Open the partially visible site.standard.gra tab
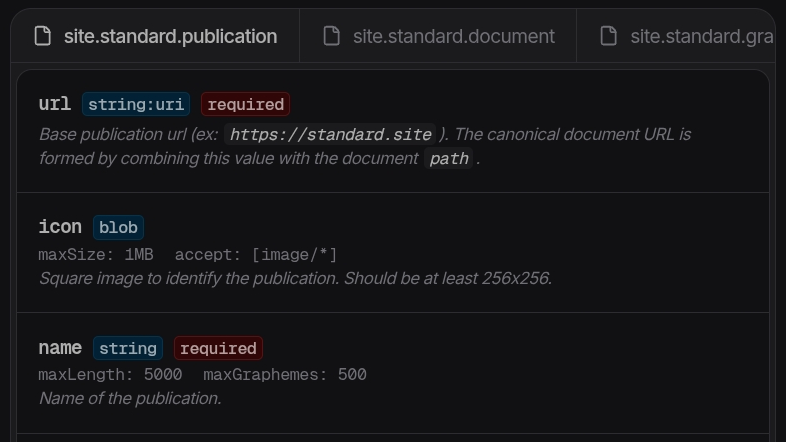 click(x=701, y=36)
